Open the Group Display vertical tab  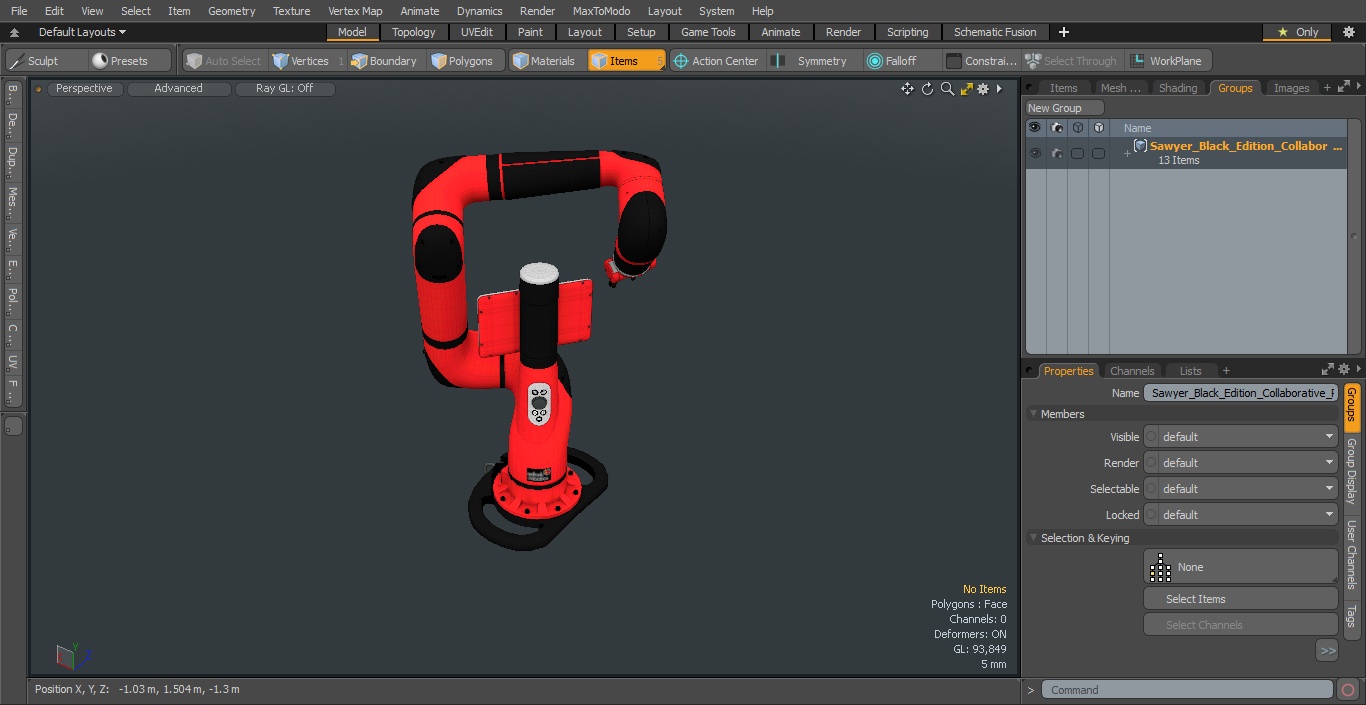coord(1352,470)
